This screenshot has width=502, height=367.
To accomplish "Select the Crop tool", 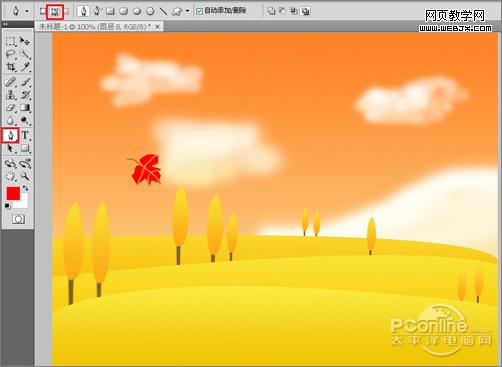I will coord(10,67).
